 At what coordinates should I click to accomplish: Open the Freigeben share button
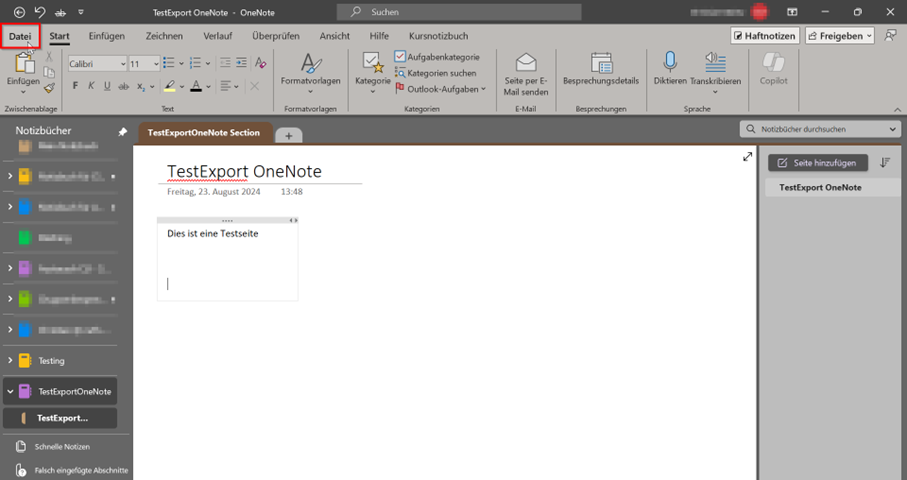coord(840,36)
